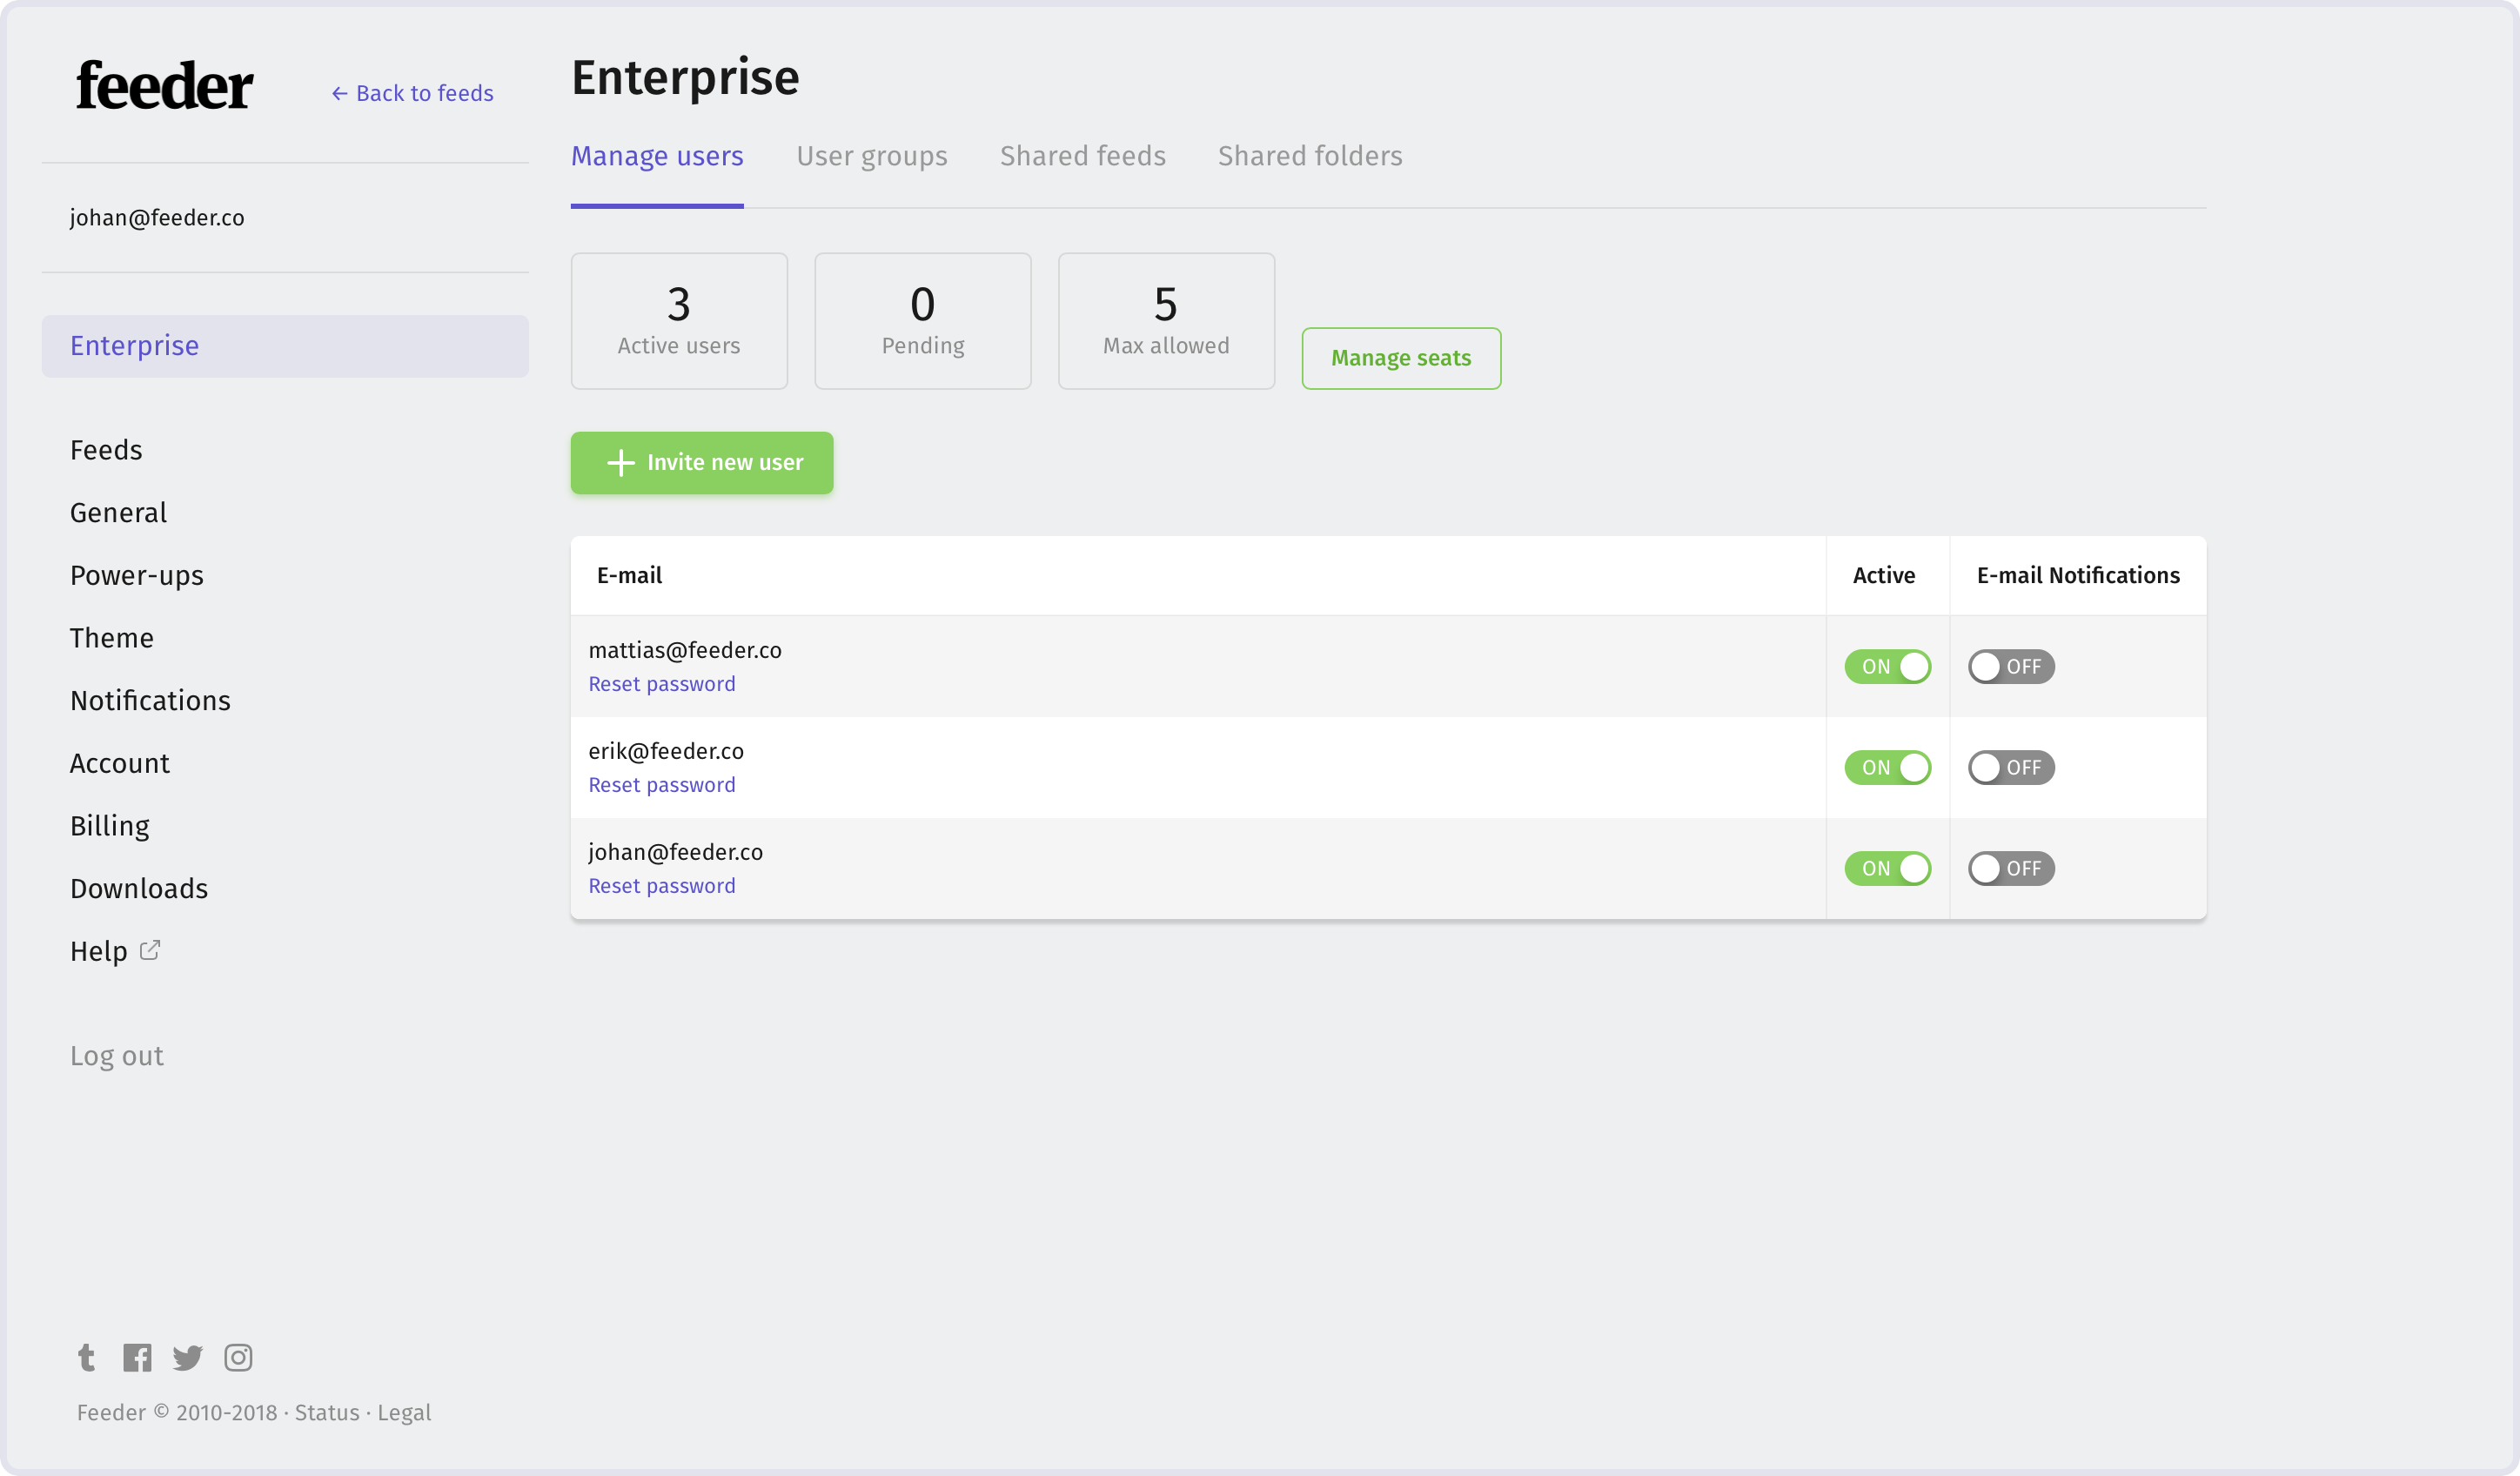Image resolution: width=2520 pixels, height=1476 pixels.
Task: Open Billing section
Action: pos(110,826)
